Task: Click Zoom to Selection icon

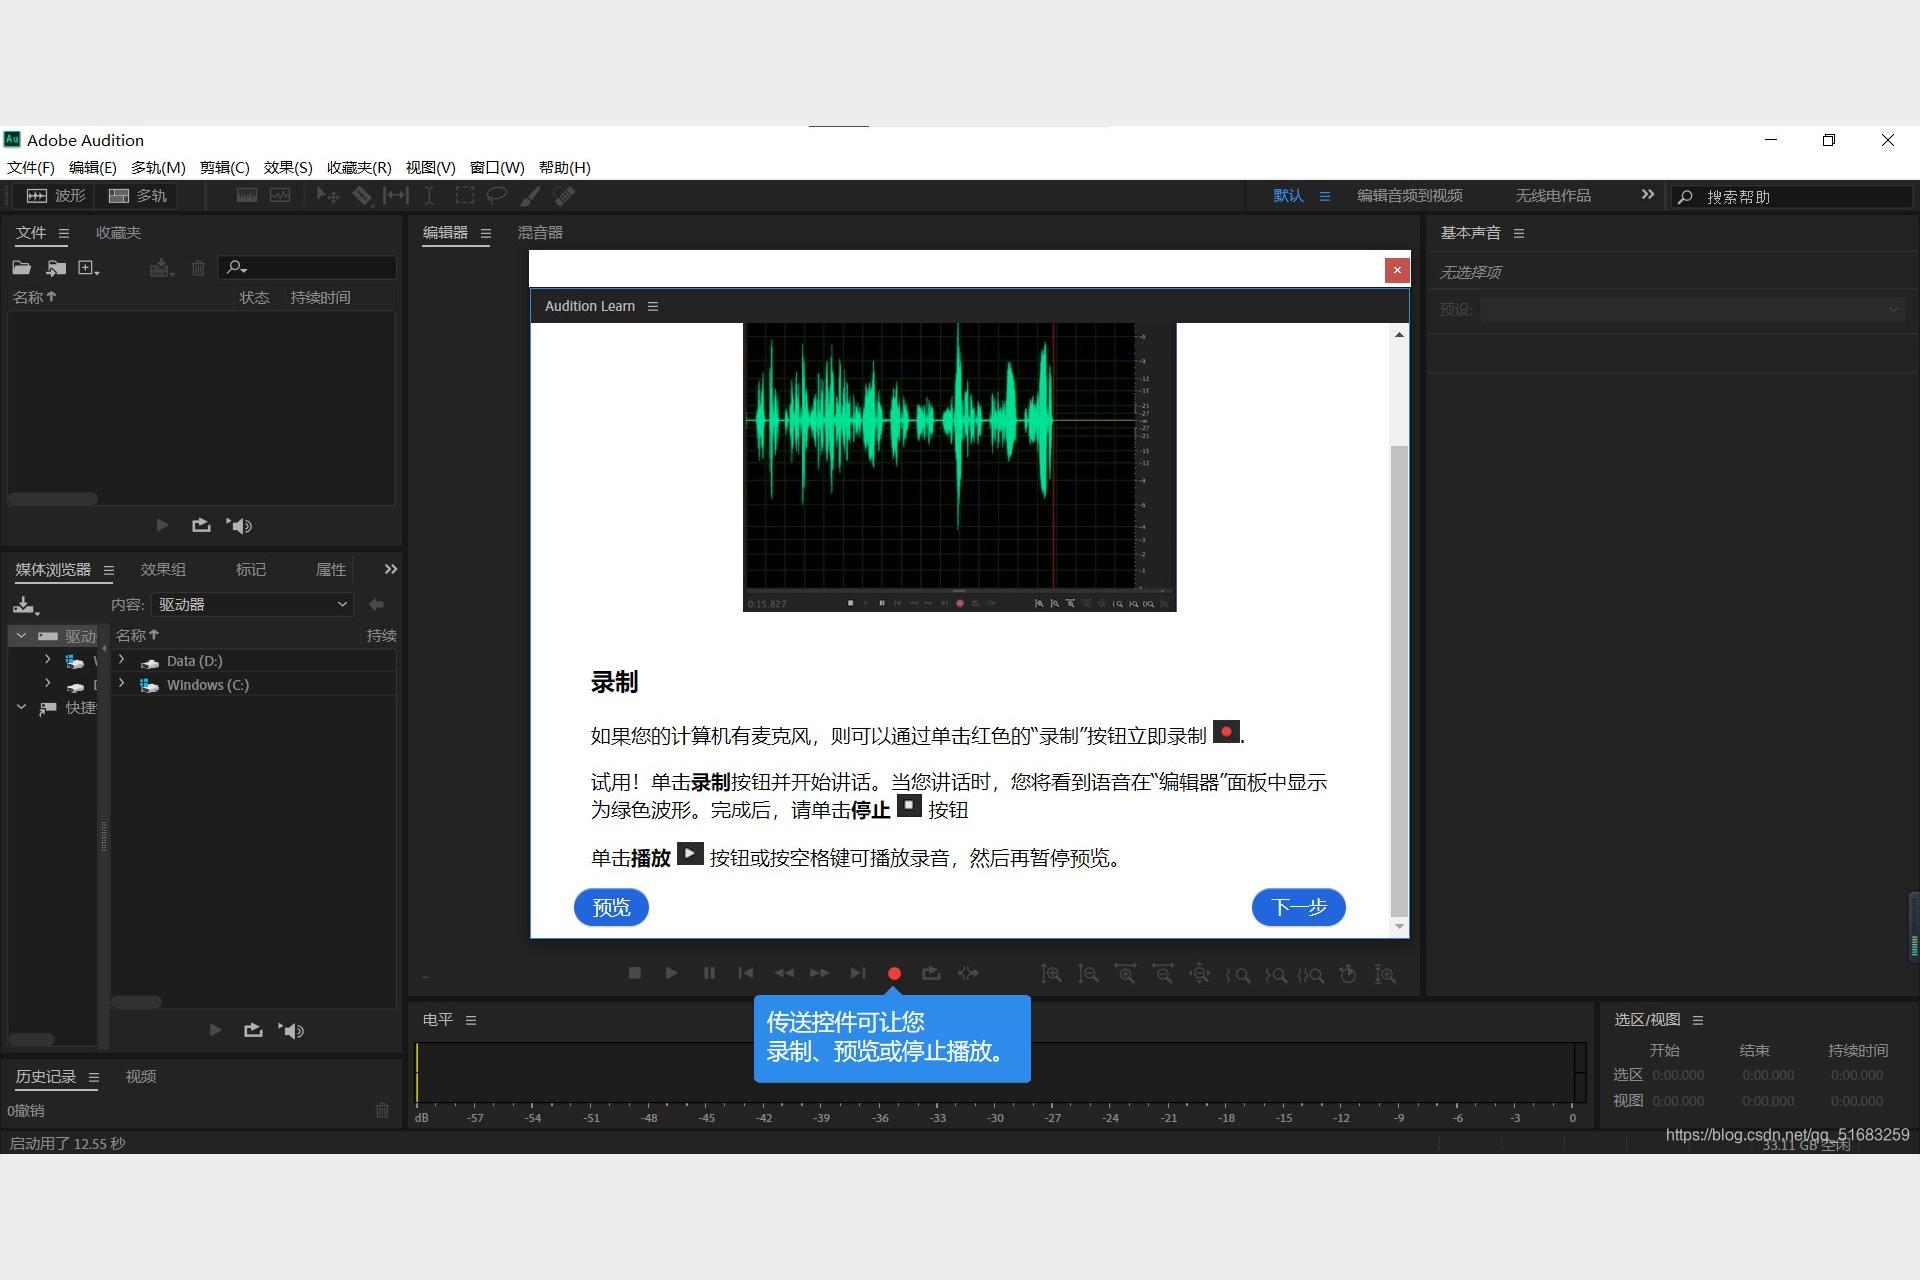Action: [1311, 975]
